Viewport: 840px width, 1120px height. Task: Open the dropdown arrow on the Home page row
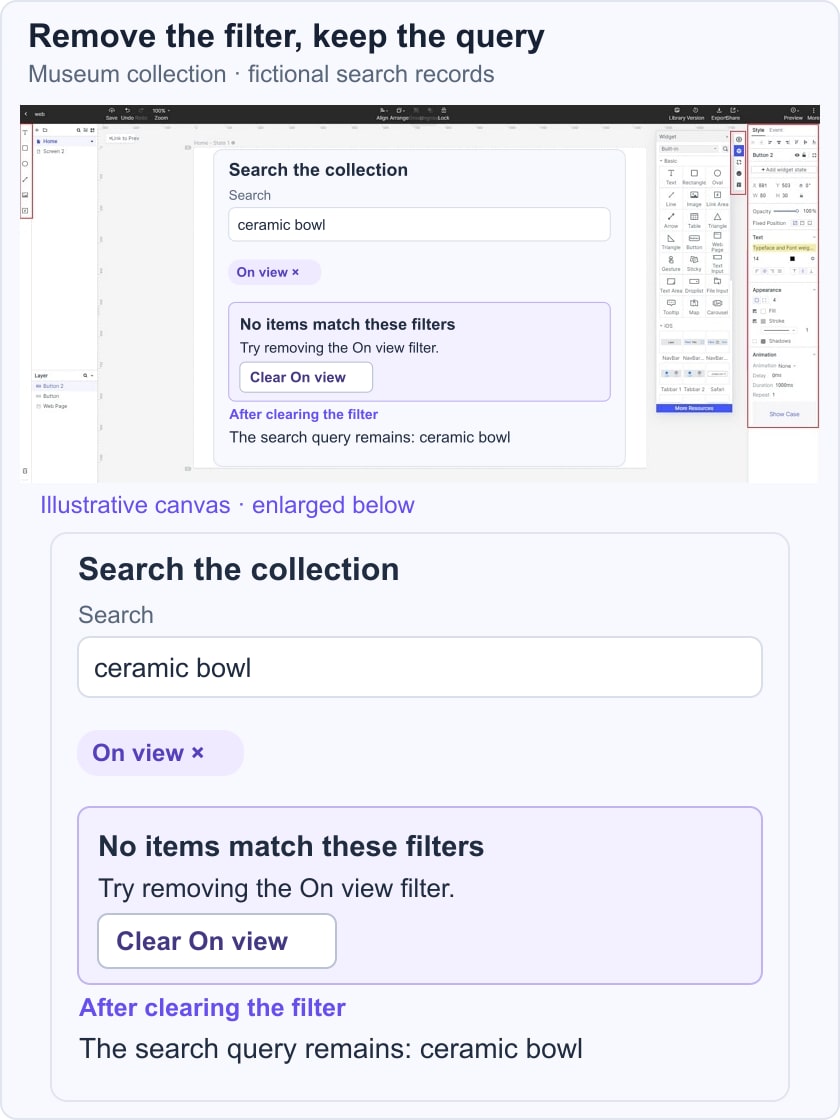91,141
